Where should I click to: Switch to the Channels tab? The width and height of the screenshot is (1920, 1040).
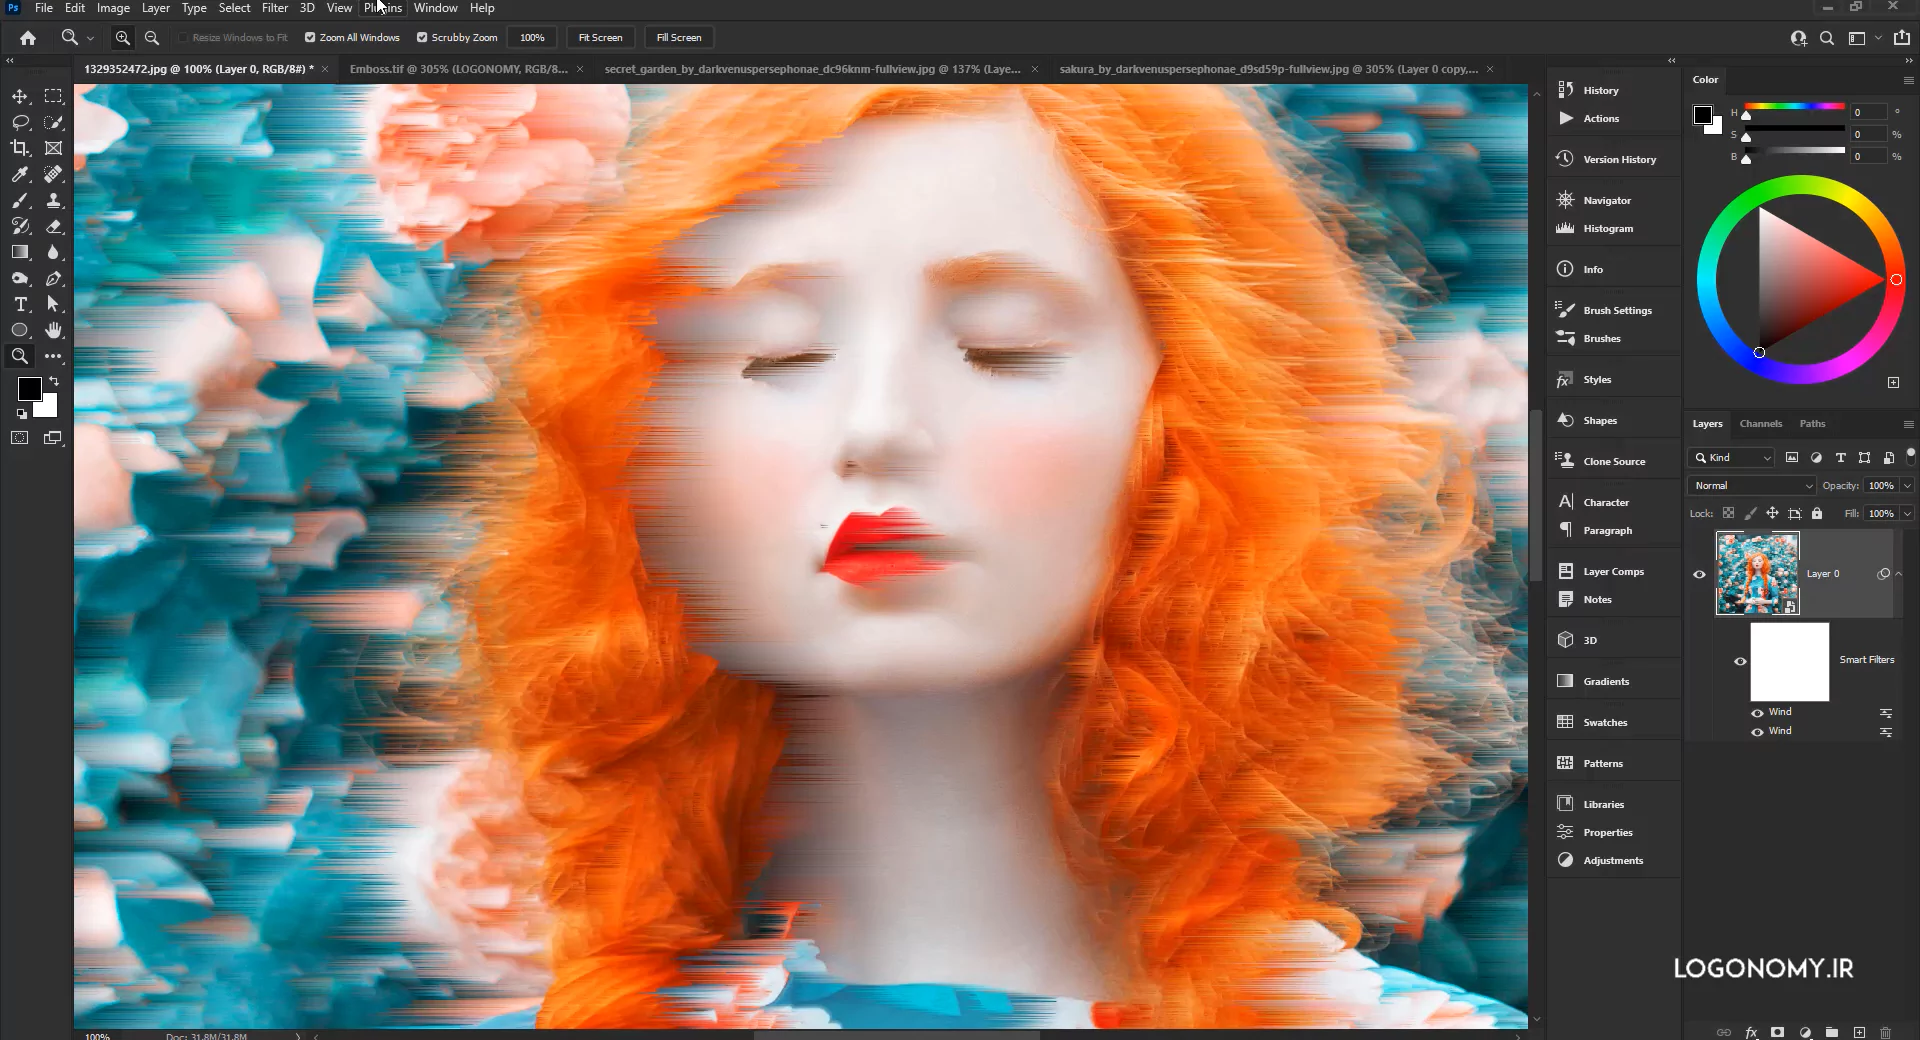[1760, 423]
